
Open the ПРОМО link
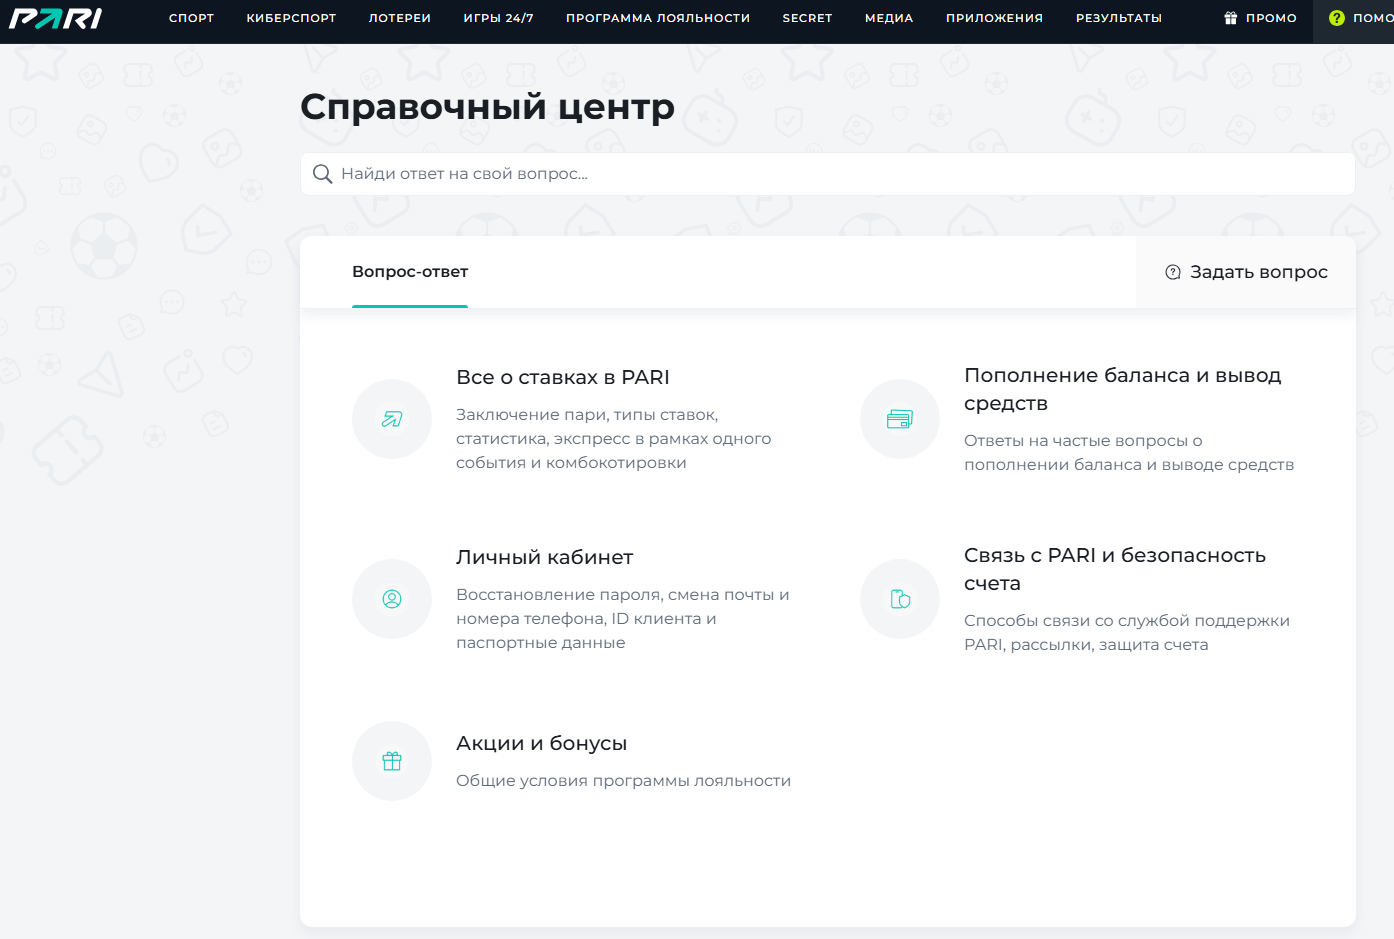pos(1260,18)
